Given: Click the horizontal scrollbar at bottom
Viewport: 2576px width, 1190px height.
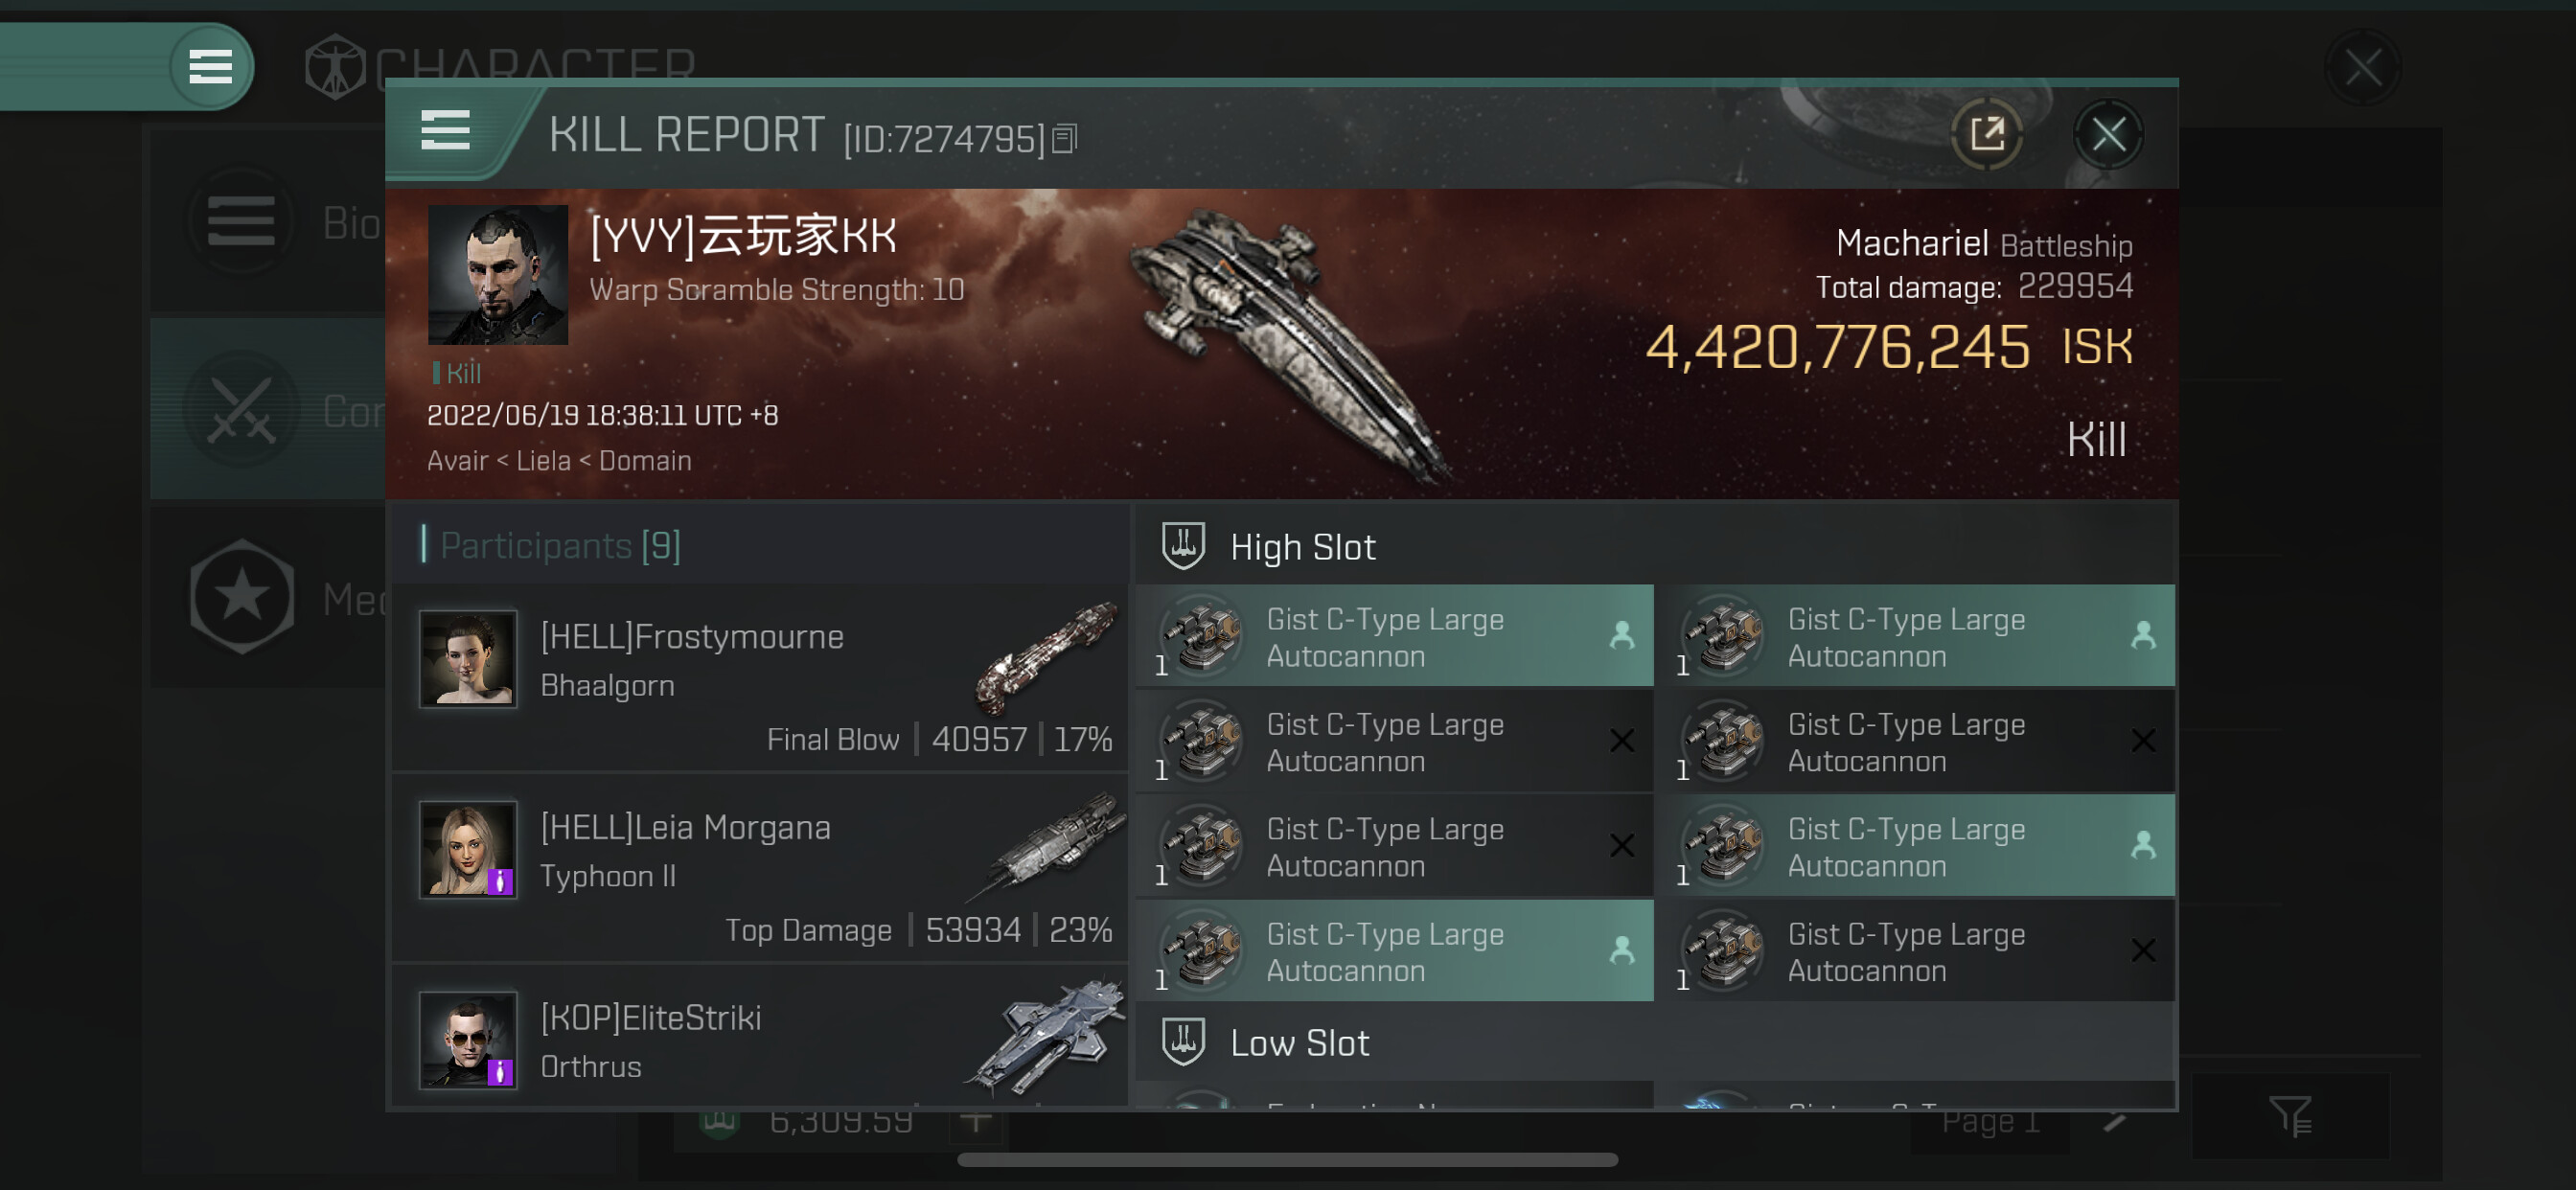Looking at the screenshot, I should pyautogui.click(x=1287, y=1160).
